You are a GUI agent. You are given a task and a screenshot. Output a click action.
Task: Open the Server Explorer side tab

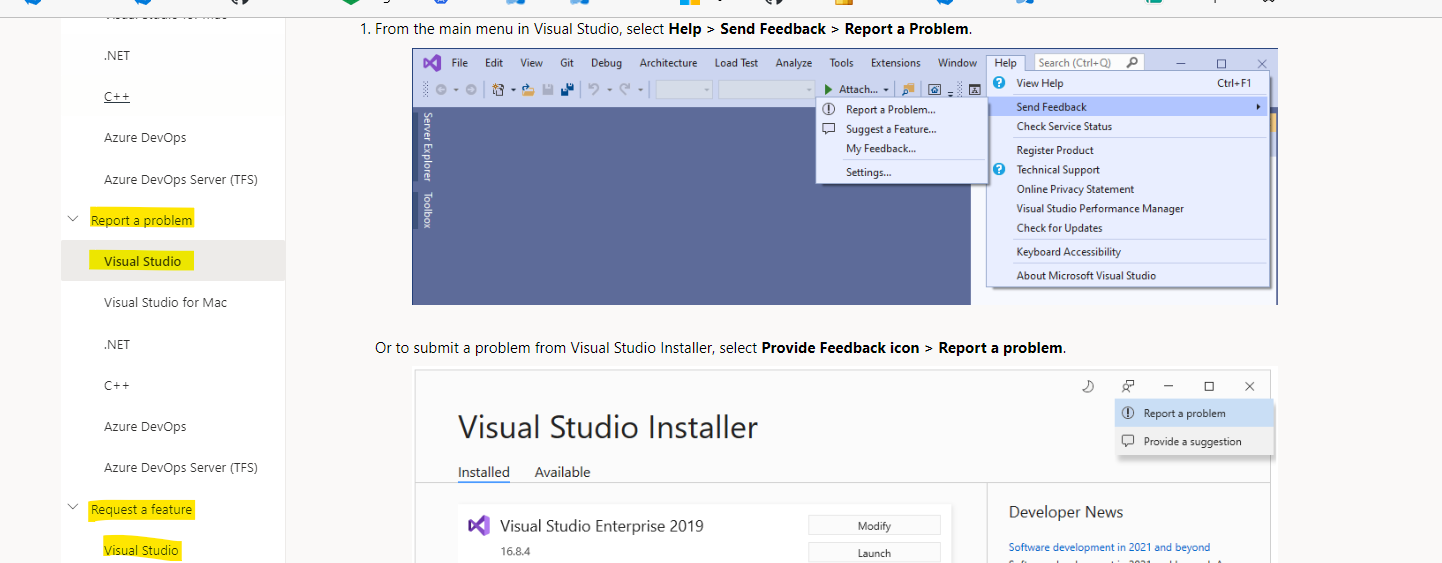(x=427, y=146)
